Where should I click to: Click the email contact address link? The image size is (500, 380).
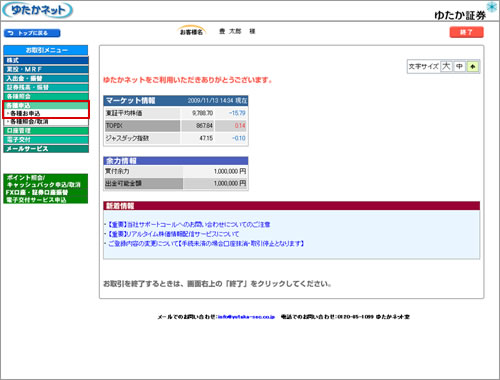click(246, 317)
